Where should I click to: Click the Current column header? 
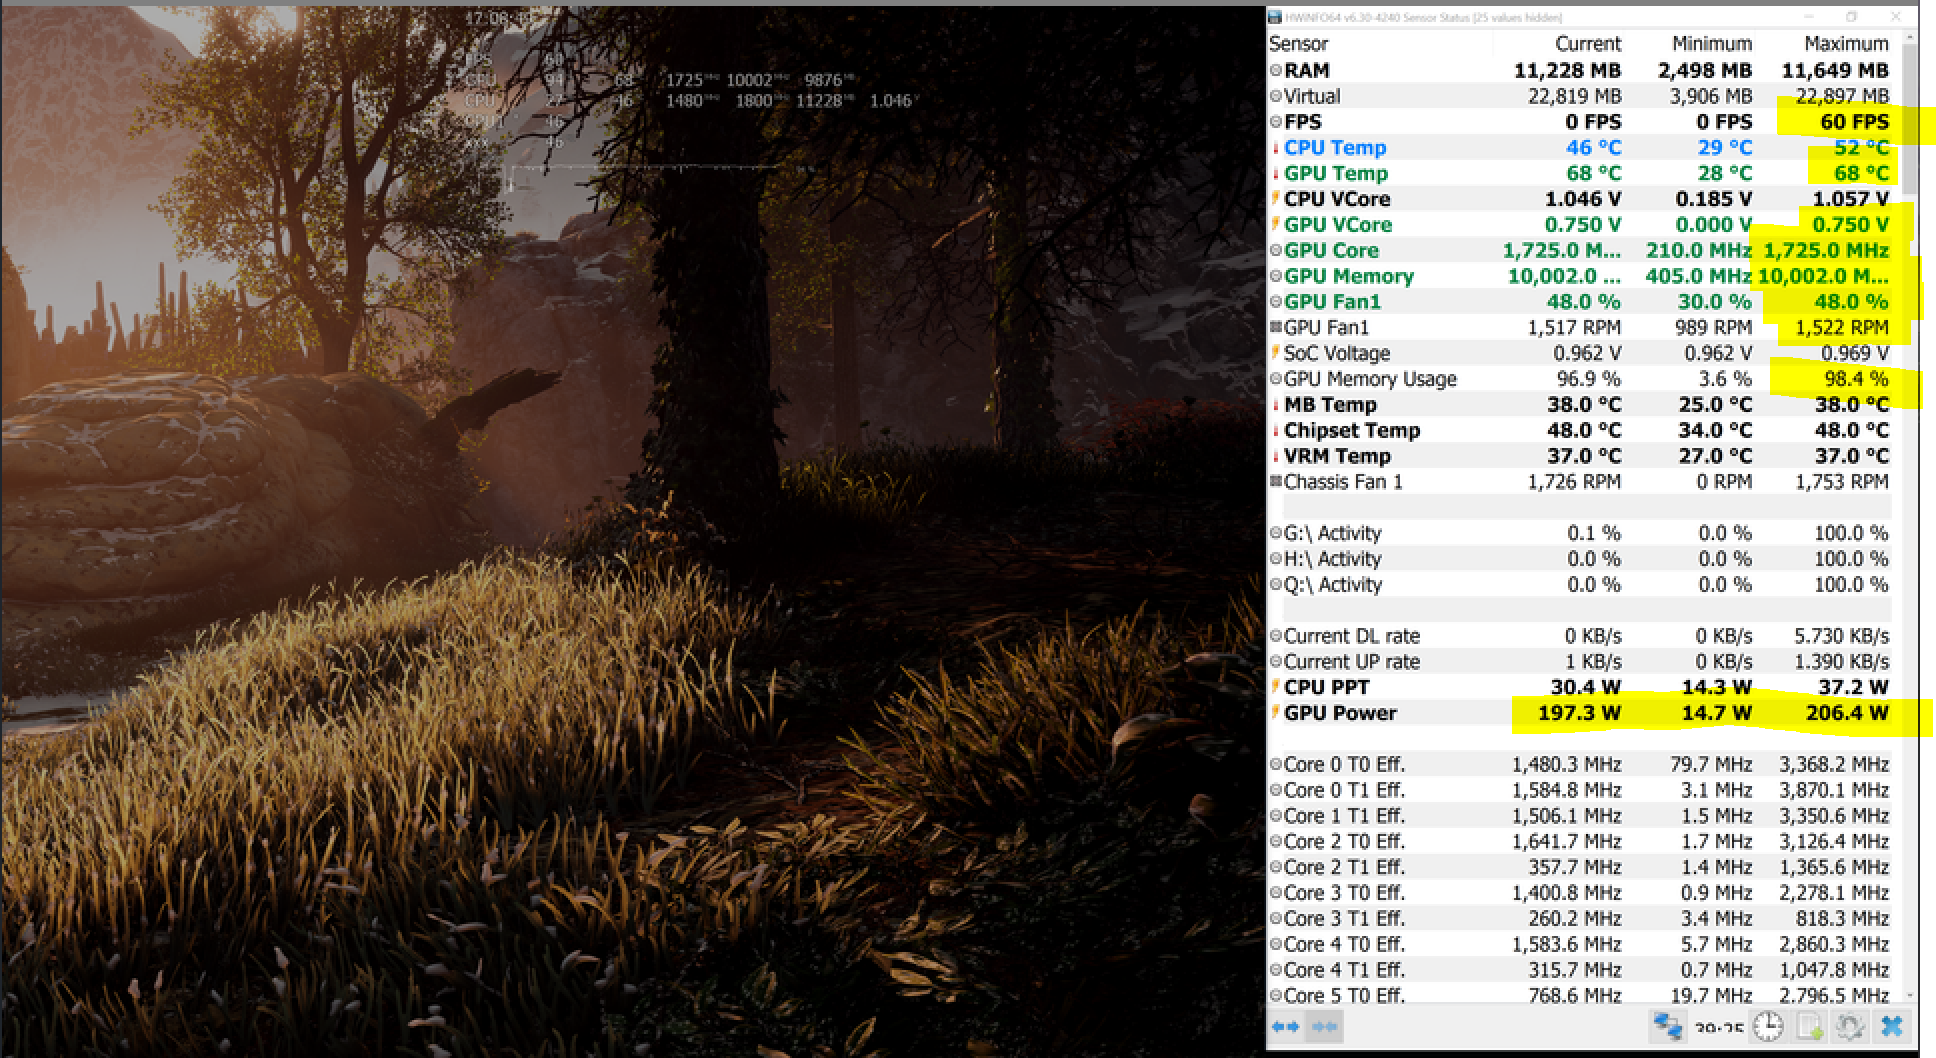click(x=1588, y=44)
